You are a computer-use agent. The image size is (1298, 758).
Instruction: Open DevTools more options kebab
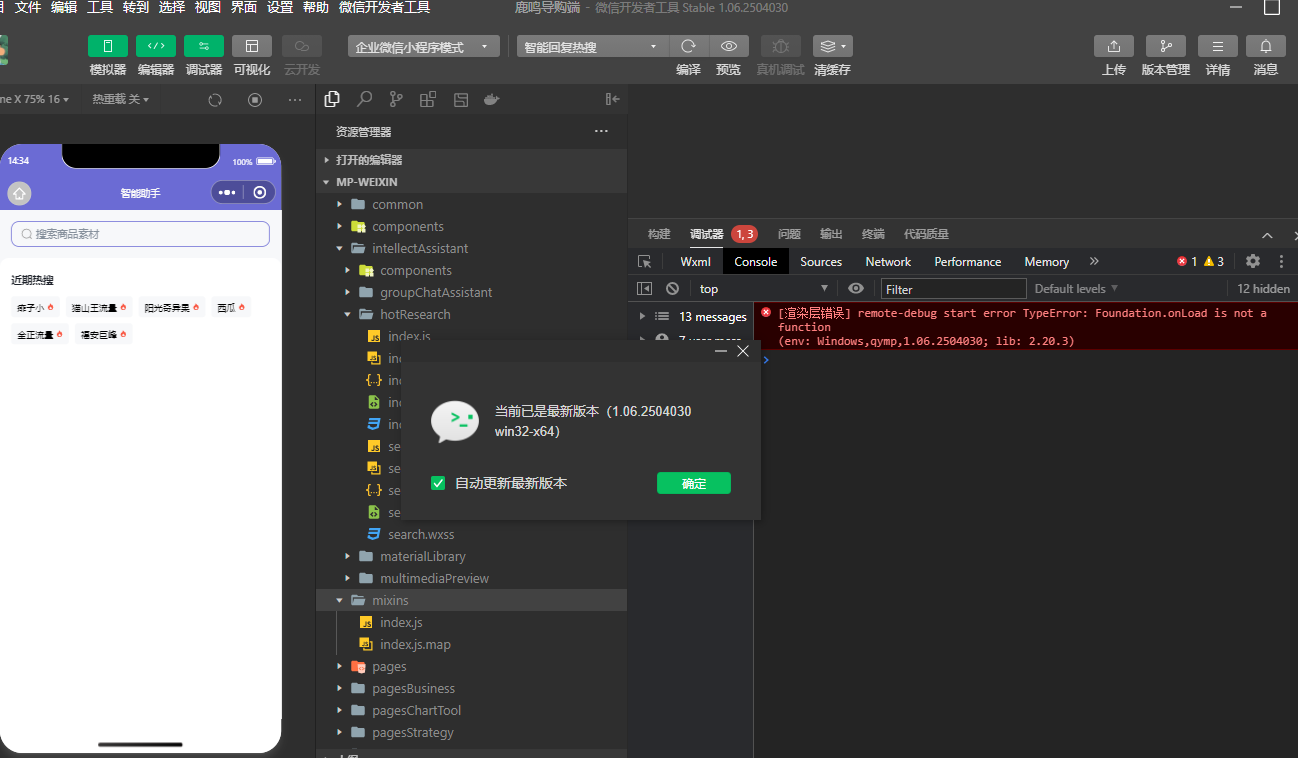click(x=1281, y=261)
